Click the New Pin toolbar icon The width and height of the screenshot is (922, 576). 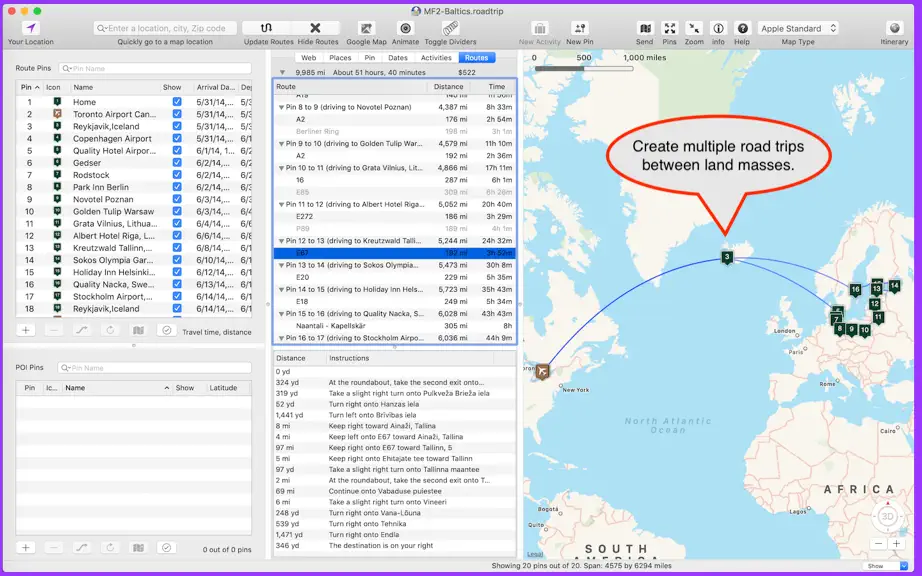[x=580, y=28]
